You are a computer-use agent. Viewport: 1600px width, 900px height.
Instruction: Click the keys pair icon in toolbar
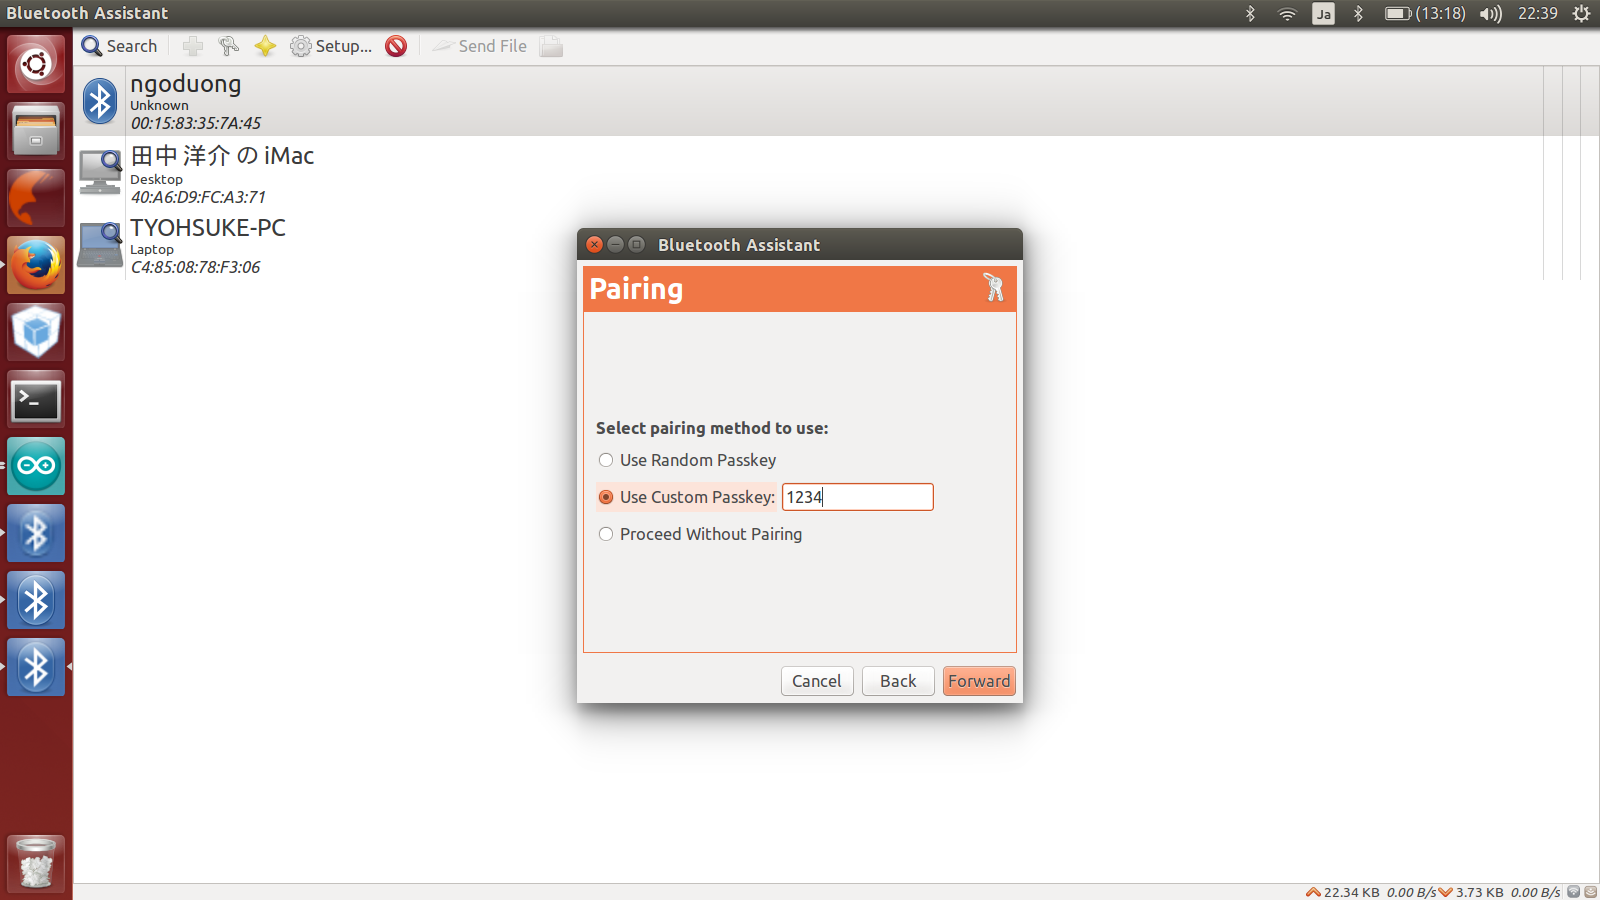229,46
